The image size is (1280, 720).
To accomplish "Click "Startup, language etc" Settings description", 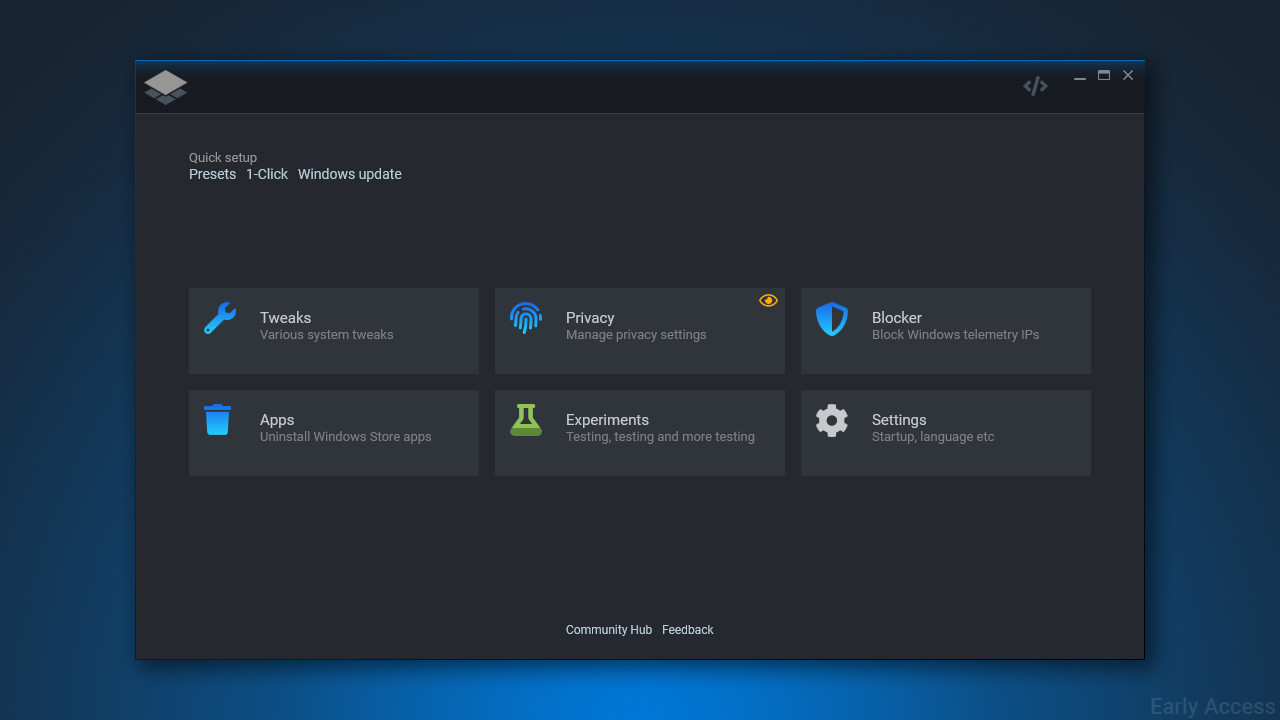I will coord(933,437).
